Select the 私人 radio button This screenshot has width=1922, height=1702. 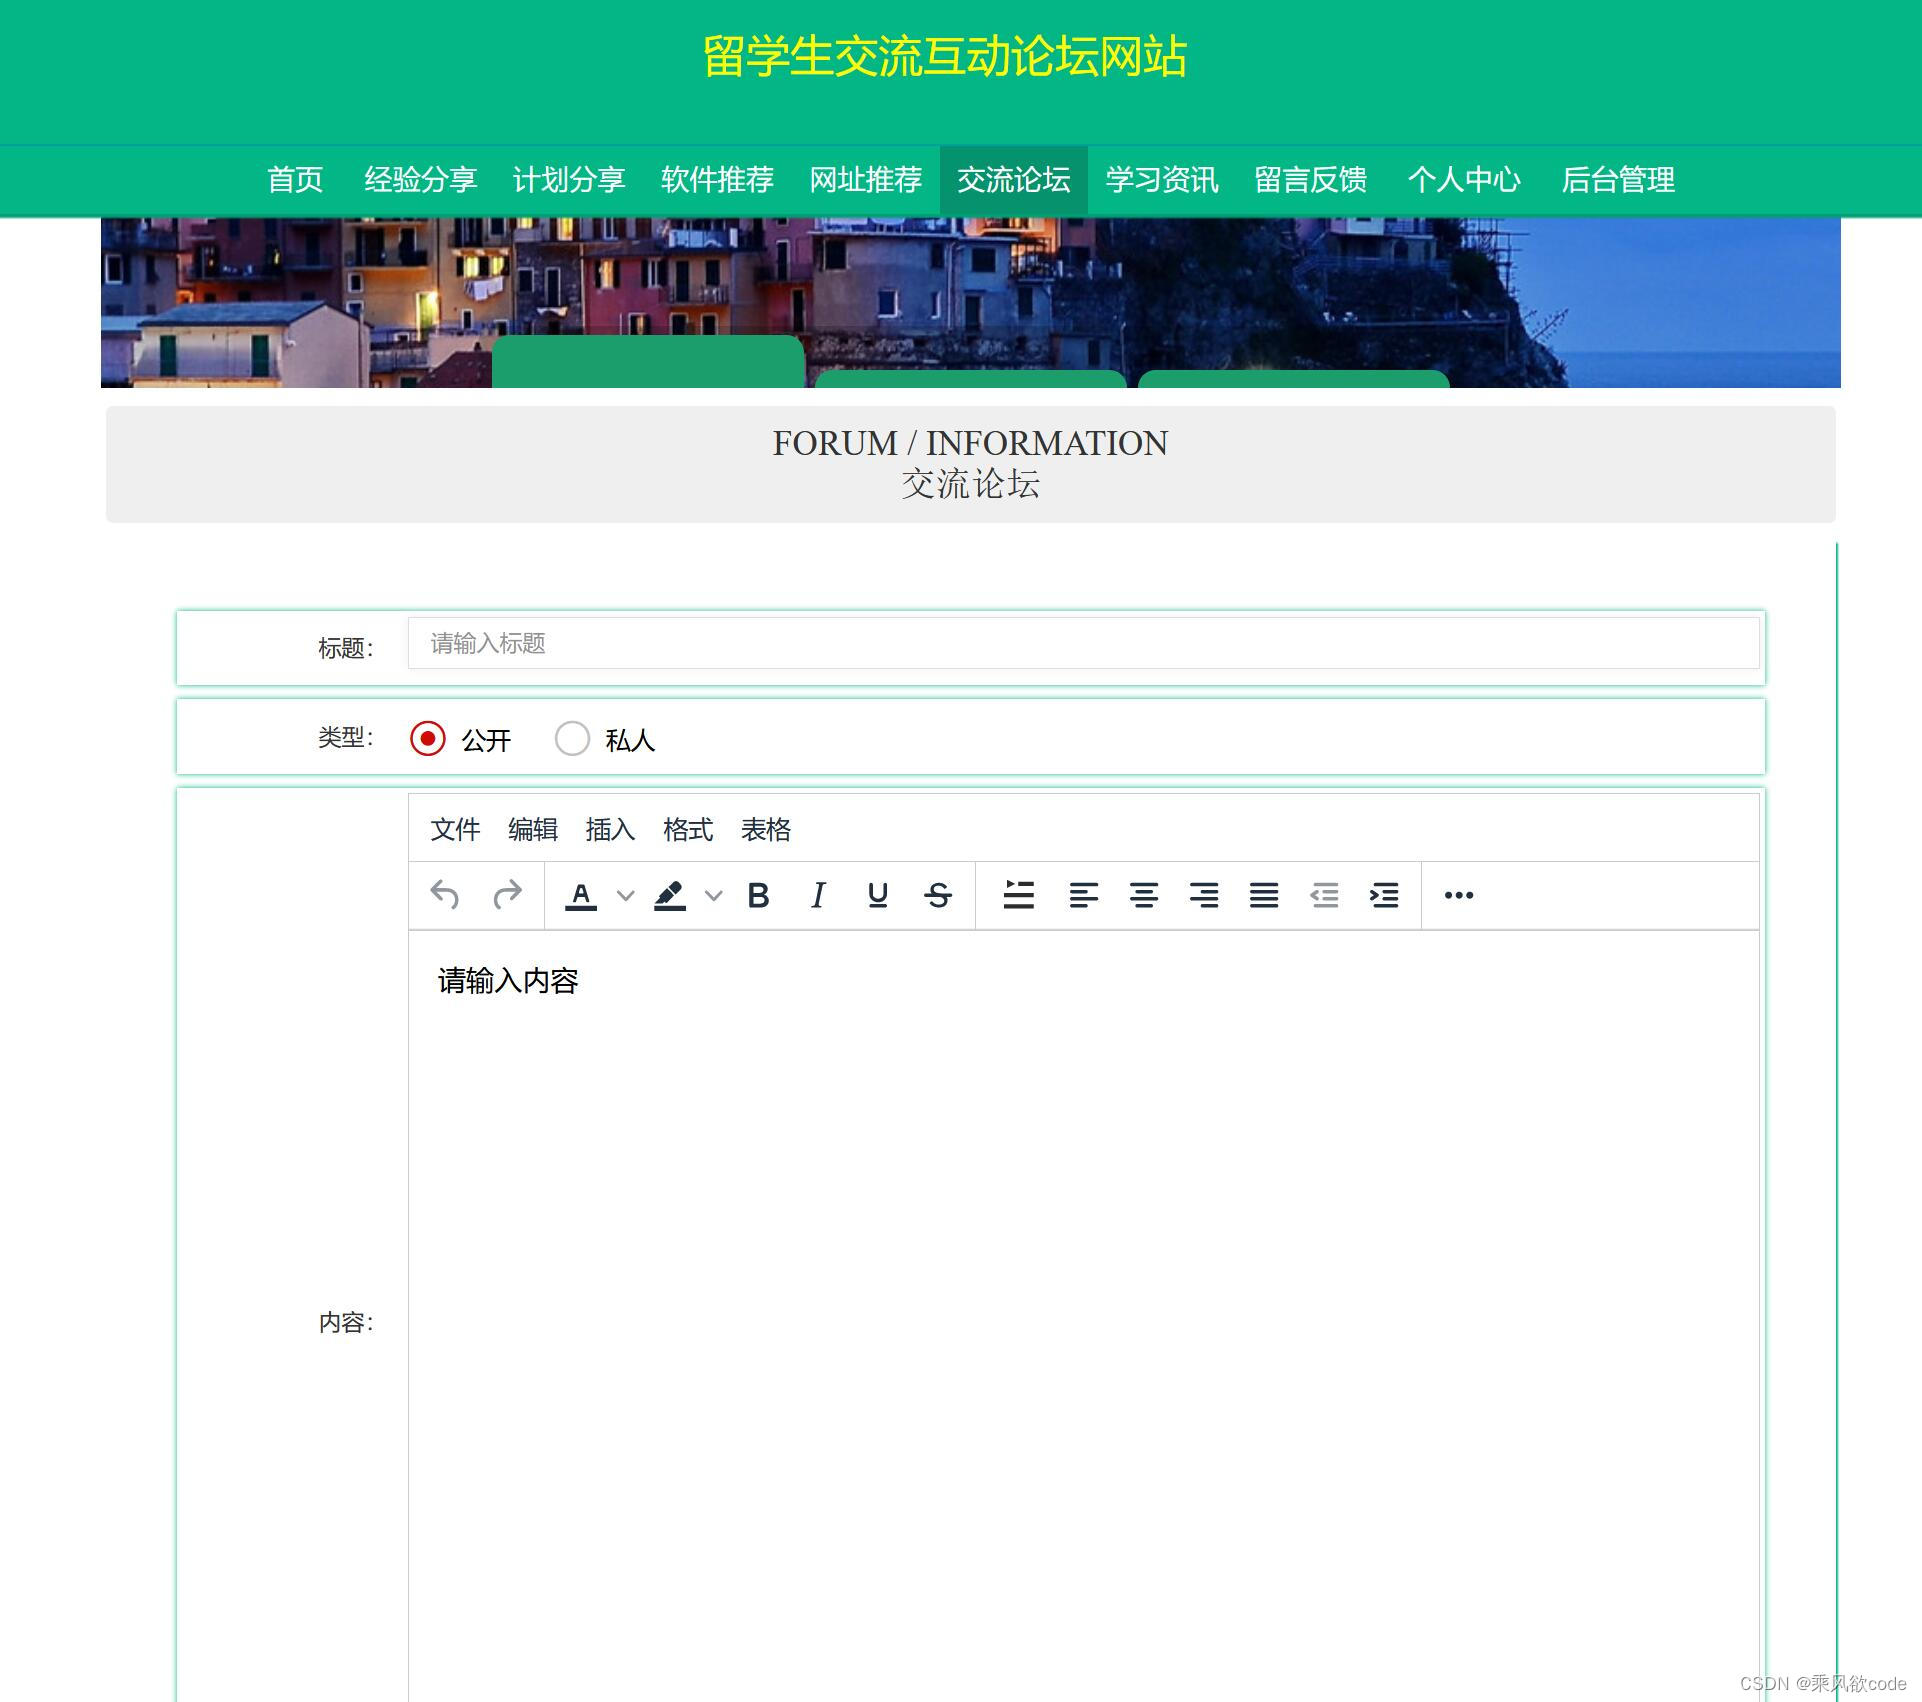[x=572, y=738]
